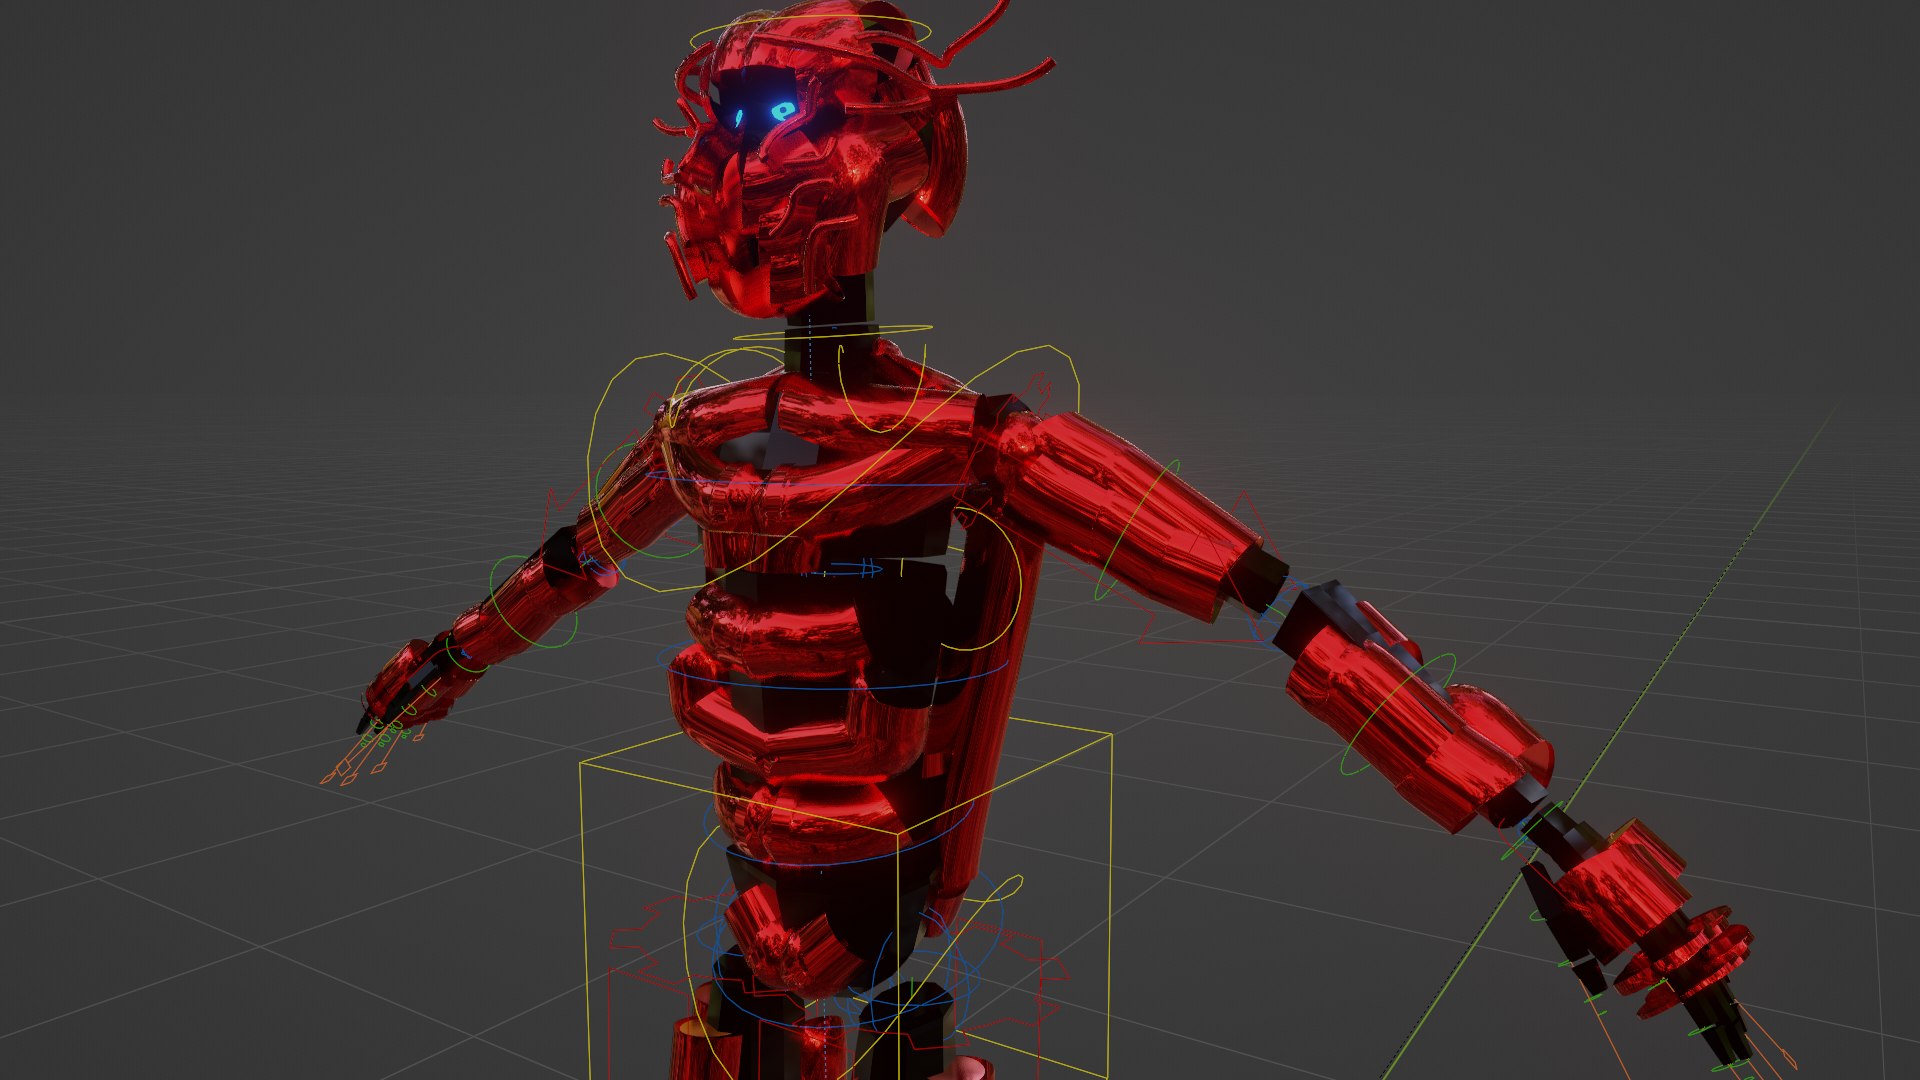Select the yellow ring control above the head
The image size is (1920, 1080).
[810, 33]
